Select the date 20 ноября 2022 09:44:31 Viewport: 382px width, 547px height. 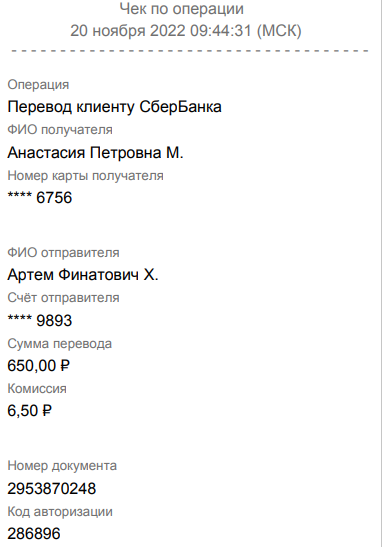tap(160, 31)
